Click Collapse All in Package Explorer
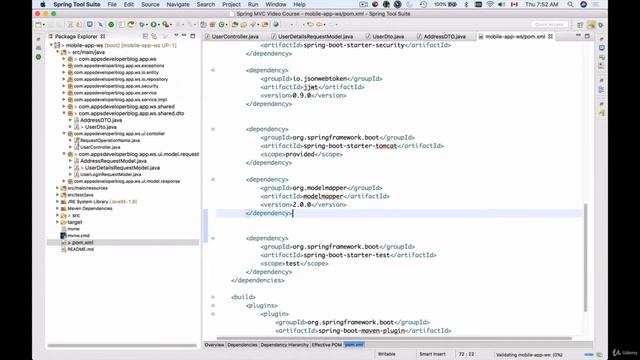The width and height of the screenshot is (640, 360). point(145,36)
